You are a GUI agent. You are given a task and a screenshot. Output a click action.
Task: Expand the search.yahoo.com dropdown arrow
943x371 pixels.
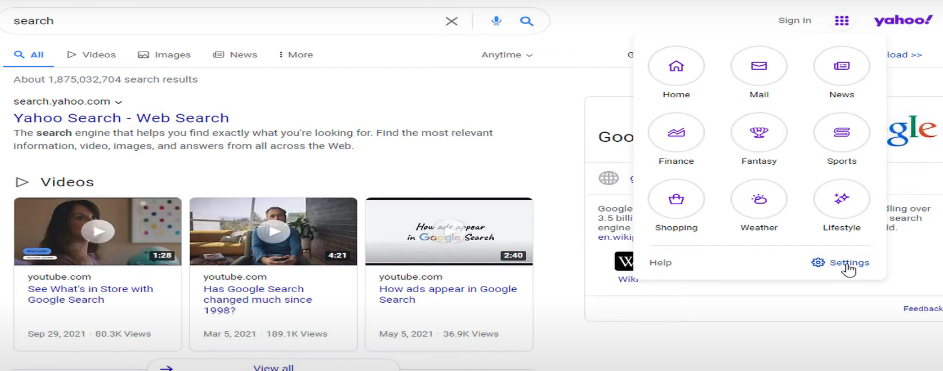(118, 102)
